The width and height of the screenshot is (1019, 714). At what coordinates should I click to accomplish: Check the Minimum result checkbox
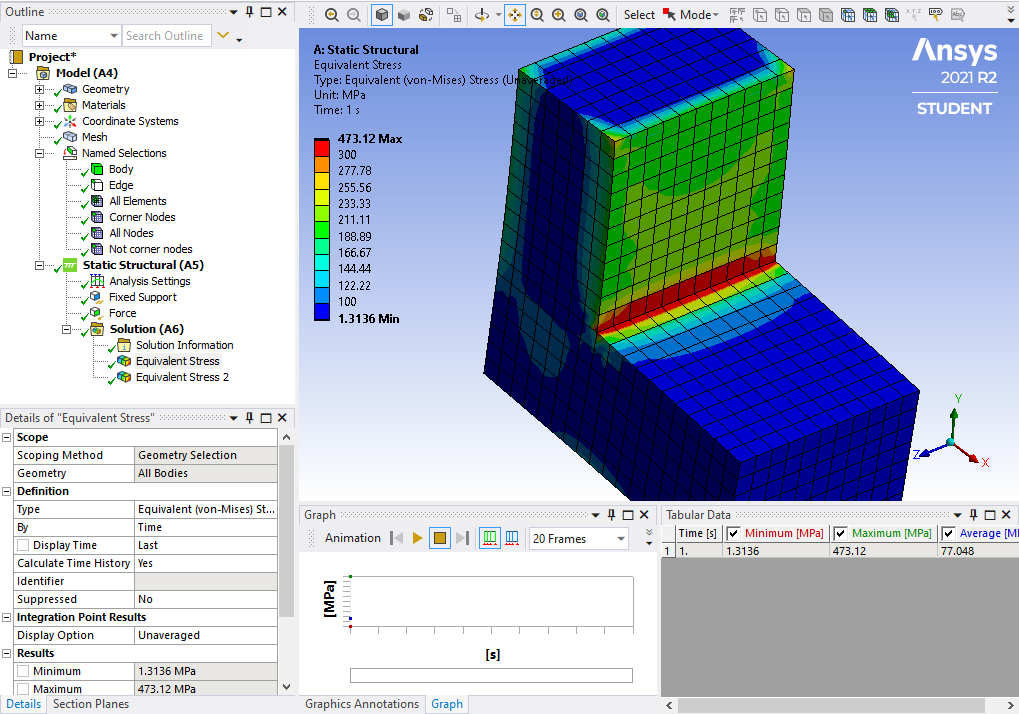[23, 671]
